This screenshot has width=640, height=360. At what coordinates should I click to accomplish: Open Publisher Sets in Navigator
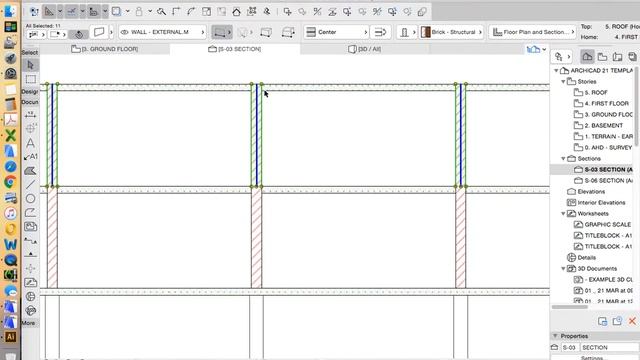tap(632, 57)
